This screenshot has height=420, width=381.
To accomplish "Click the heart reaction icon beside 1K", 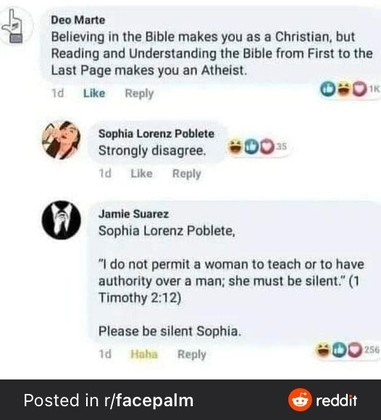I will (359, 89).
